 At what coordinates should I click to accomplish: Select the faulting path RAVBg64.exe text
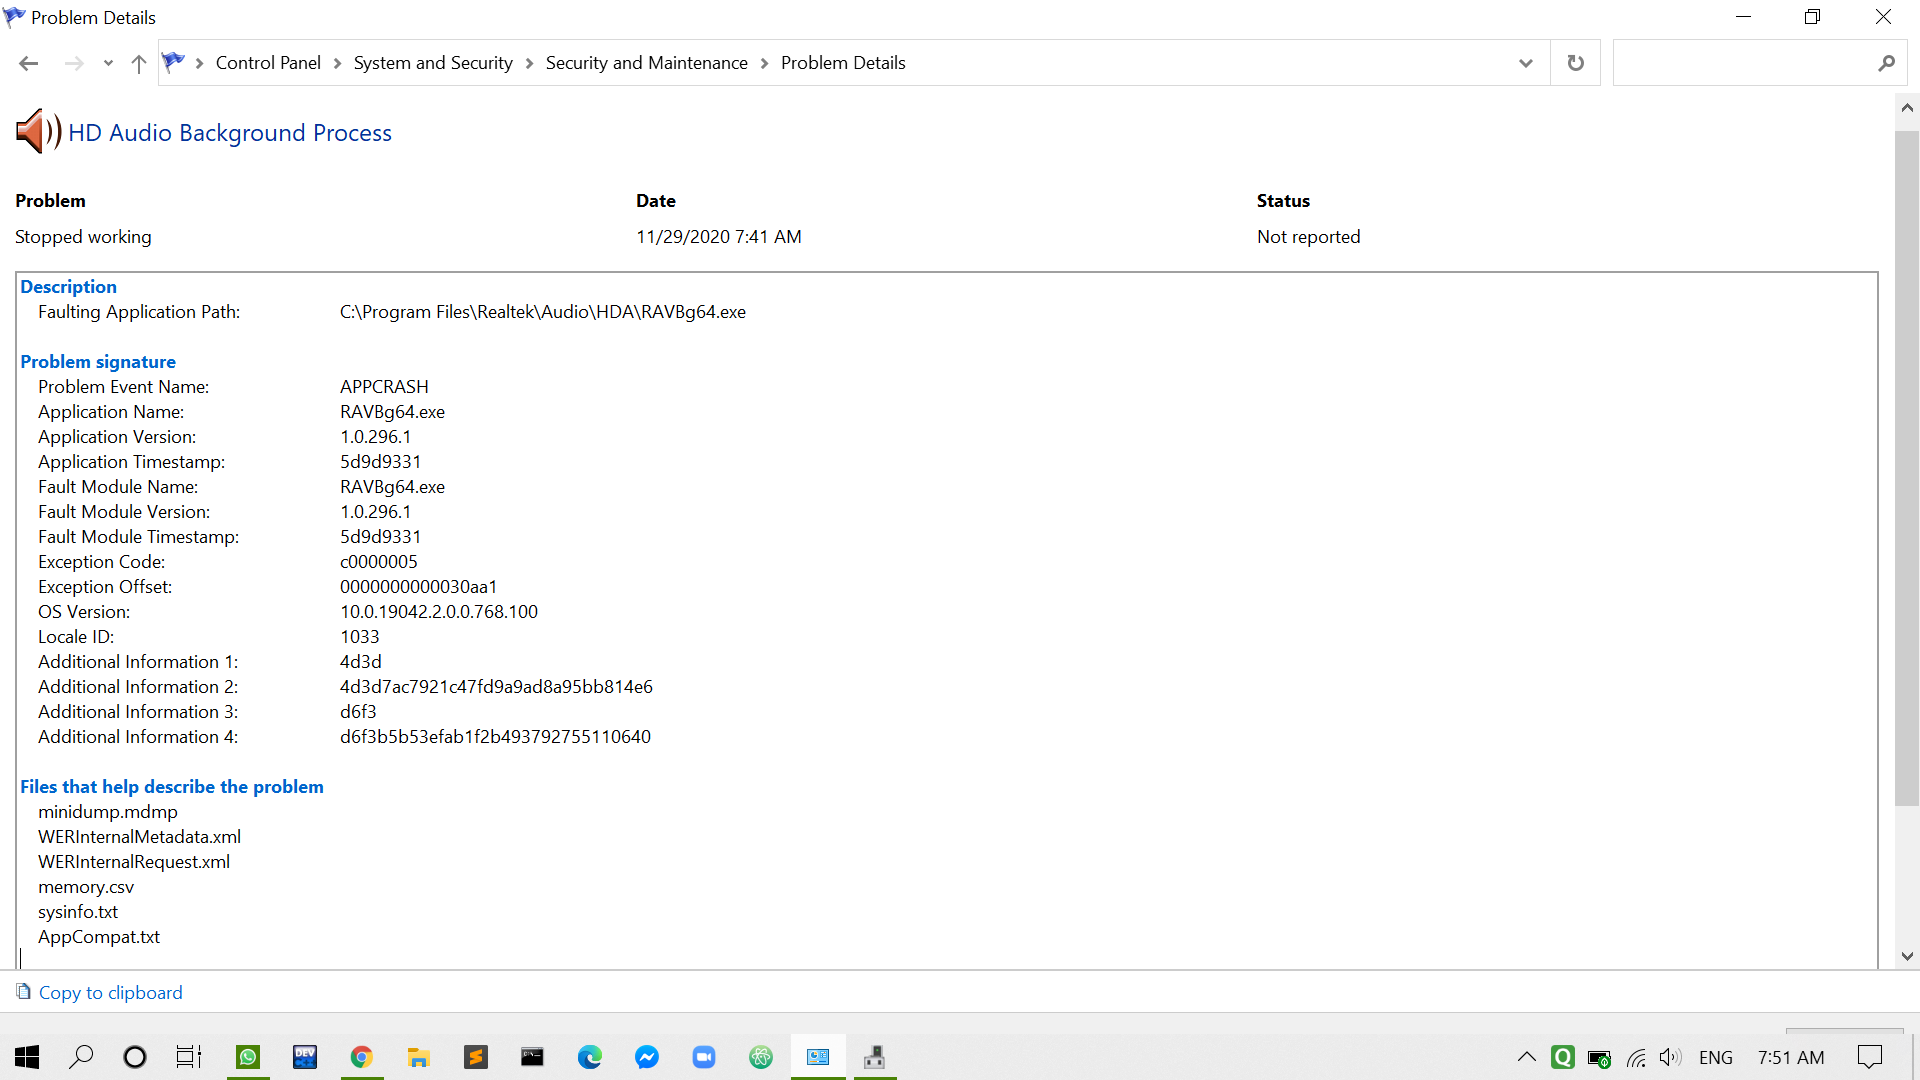point(543,312)
